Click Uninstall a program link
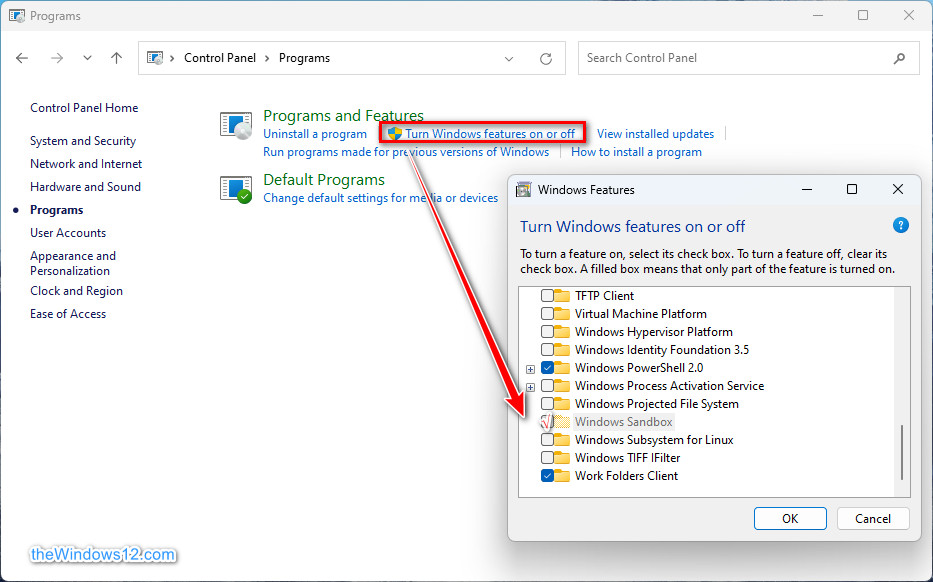This screenshot has height=582, width=933. (315, 134)
